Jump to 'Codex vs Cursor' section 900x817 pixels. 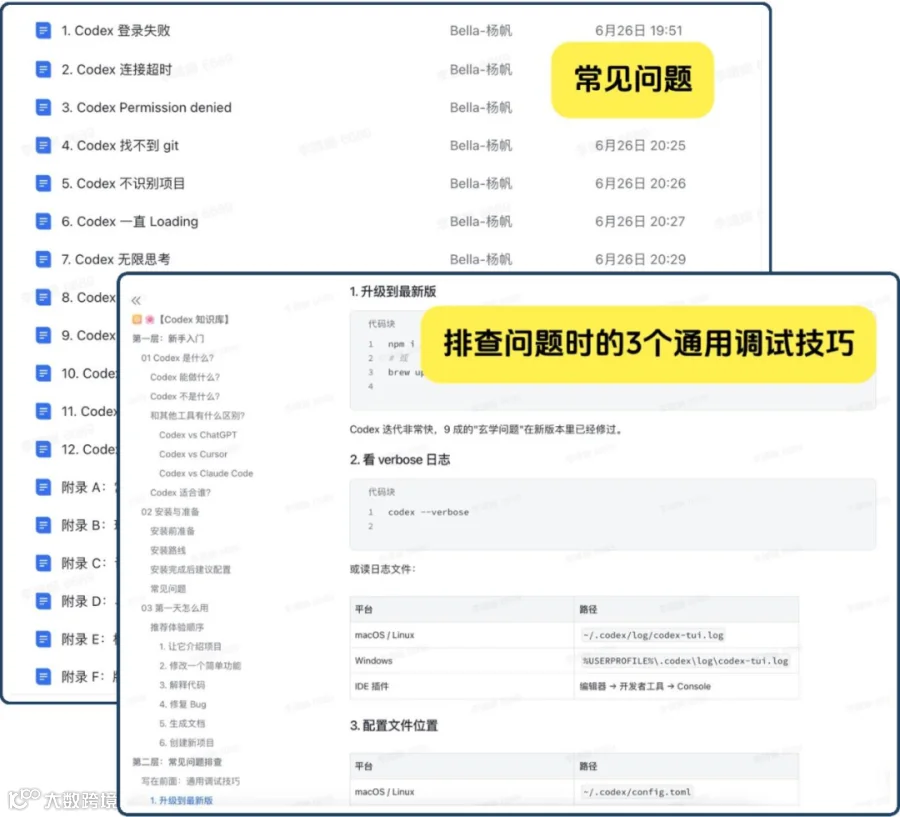coord(193,454)
